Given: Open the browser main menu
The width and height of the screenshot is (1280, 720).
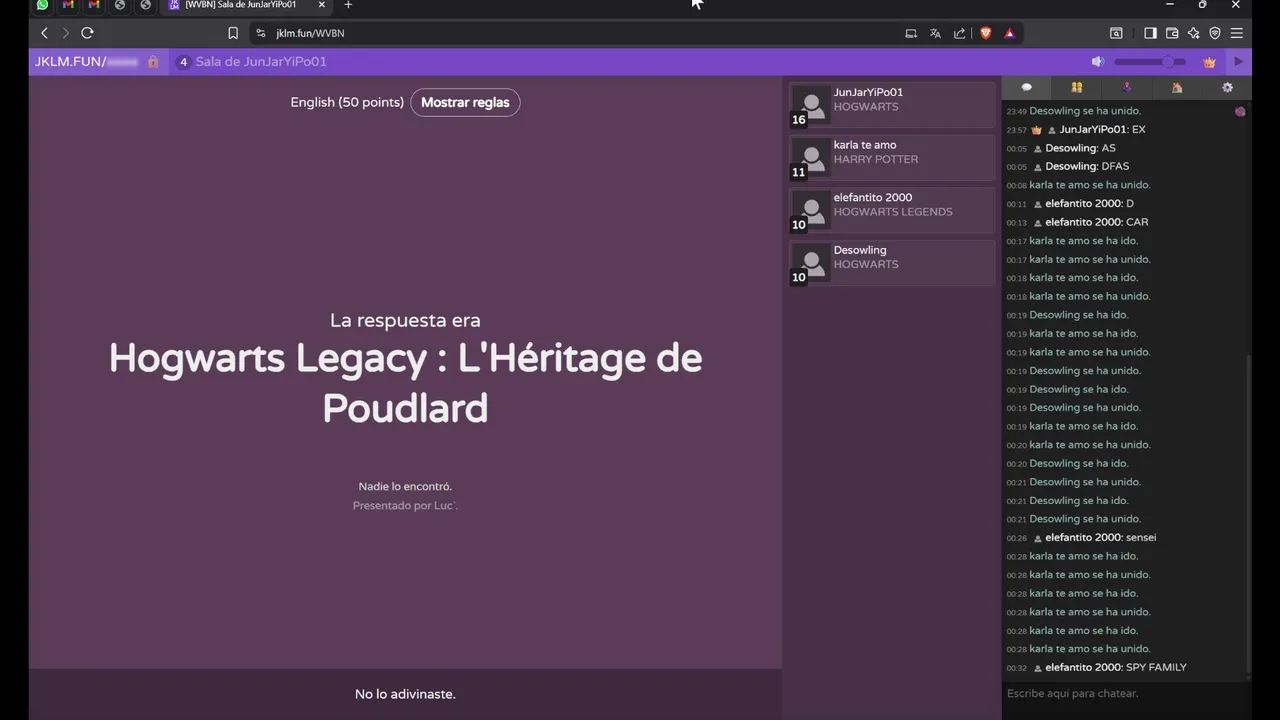Looking at the screenshot, I should point(1237,33).
